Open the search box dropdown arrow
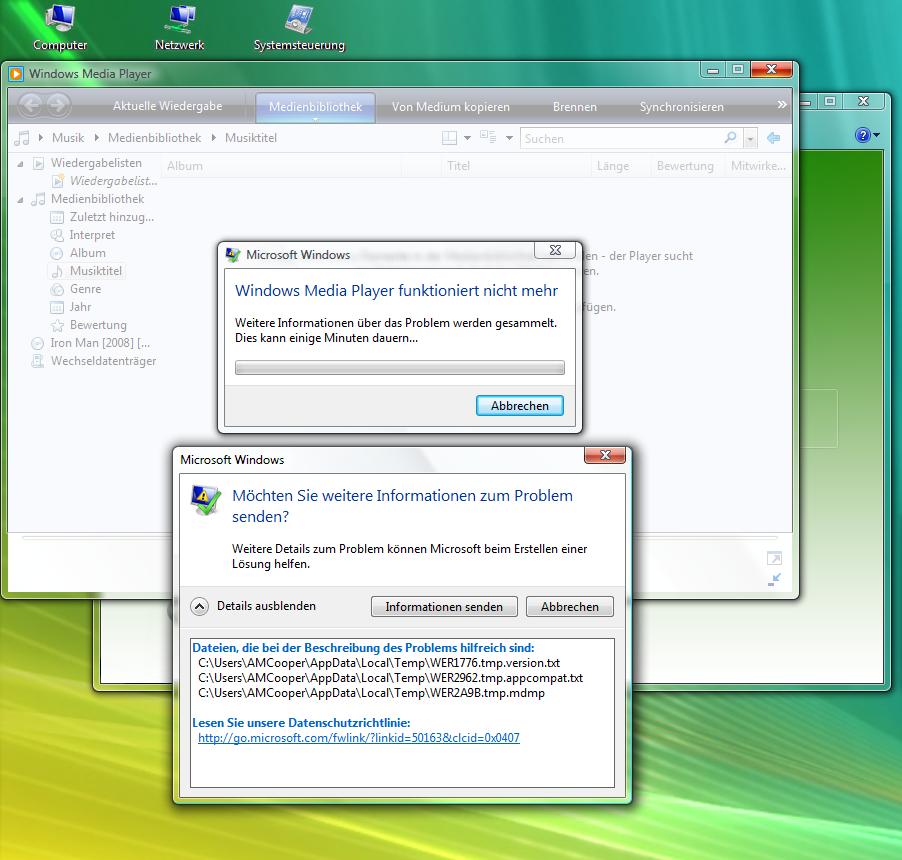 tap(750, 139)
